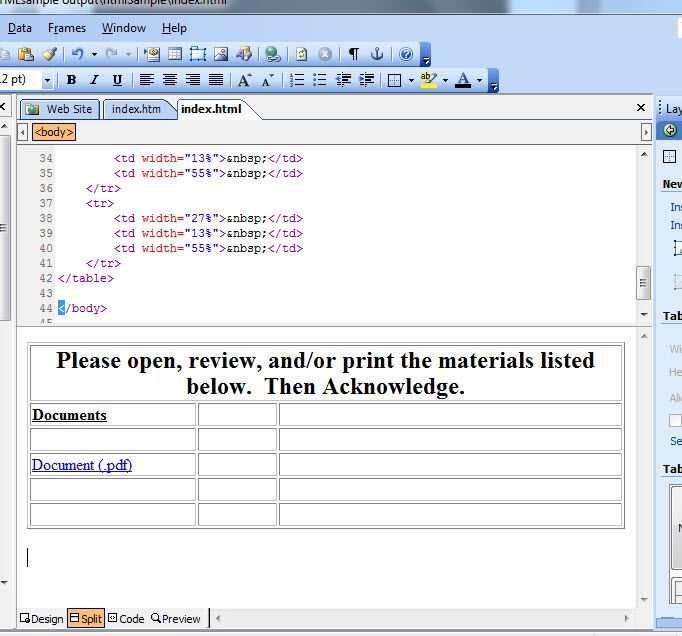
Task: Expand Formatting toolbar options overflow
Action: click(x=494, y=81)
